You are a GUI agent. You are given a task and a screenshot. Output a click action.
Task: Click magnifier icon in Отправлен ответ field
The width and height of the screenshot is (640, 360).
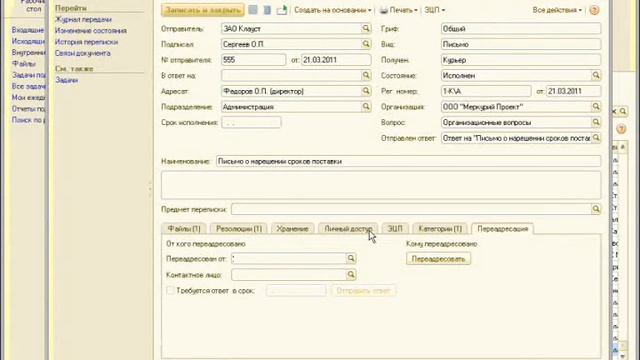pos(596,138)
